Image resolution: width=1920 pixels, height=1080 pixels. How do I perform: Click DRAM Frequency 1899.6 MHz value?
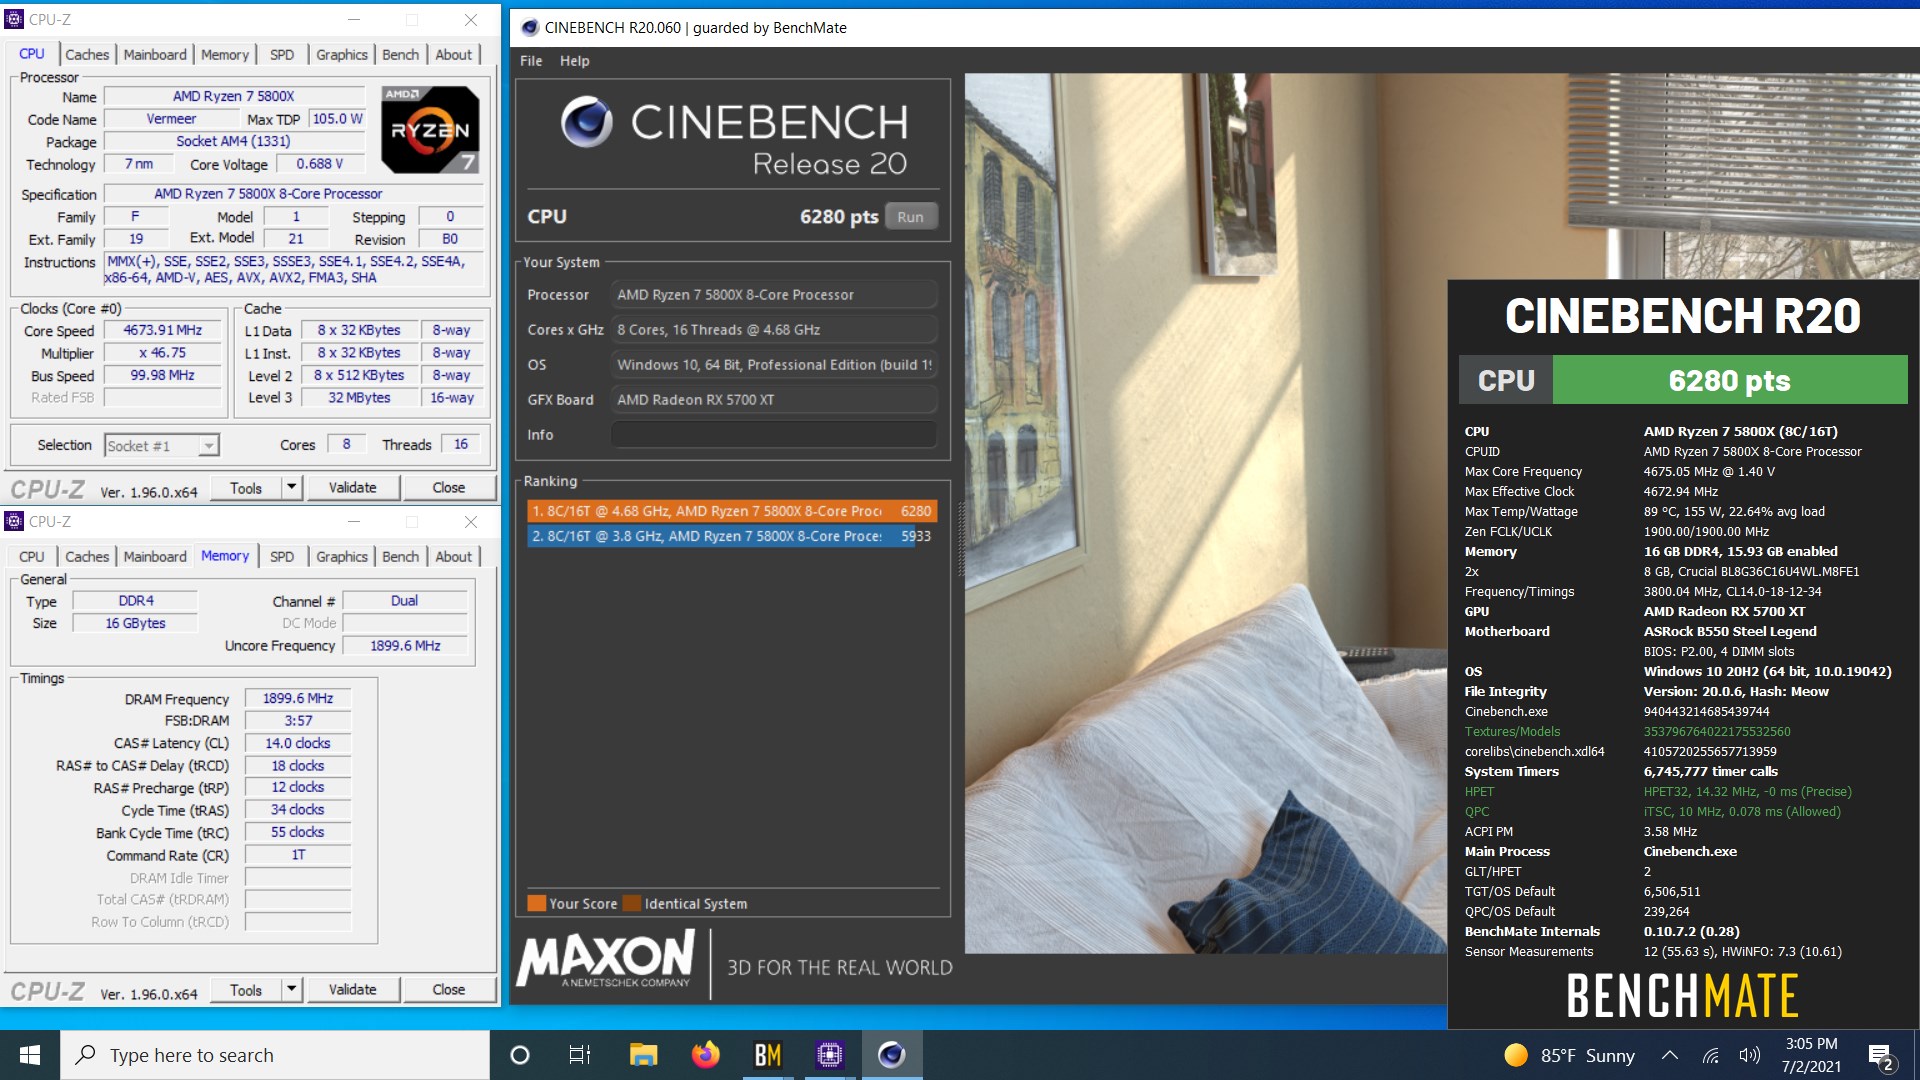pos(298,698)
